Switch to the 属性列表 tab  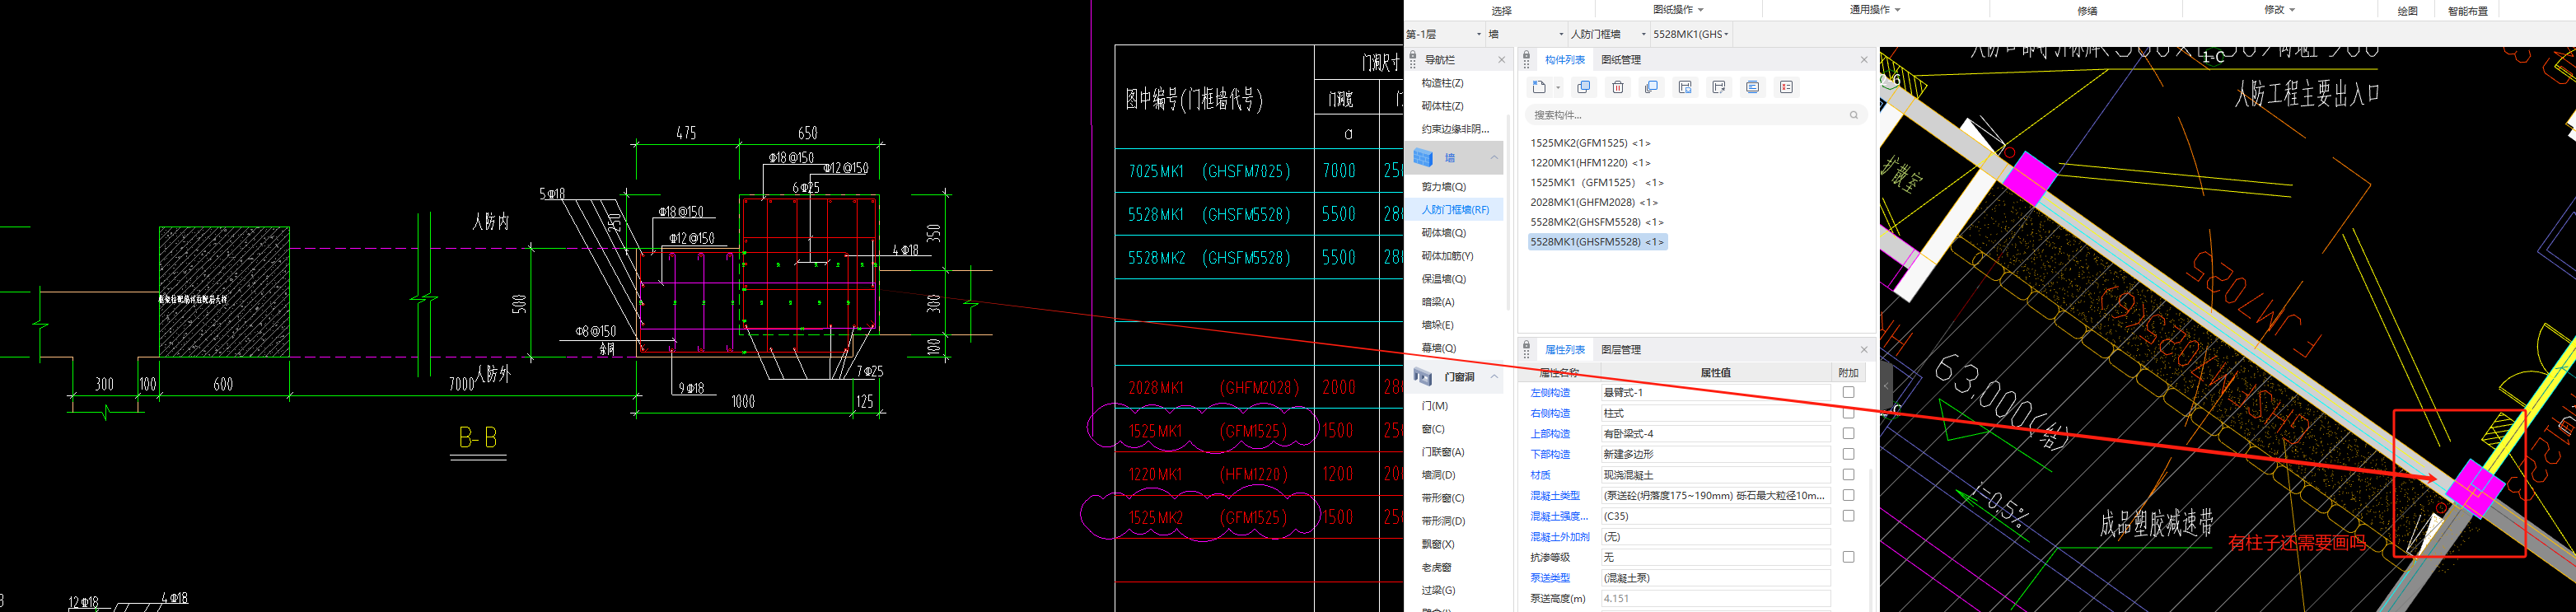click(x=1565, y=350)
